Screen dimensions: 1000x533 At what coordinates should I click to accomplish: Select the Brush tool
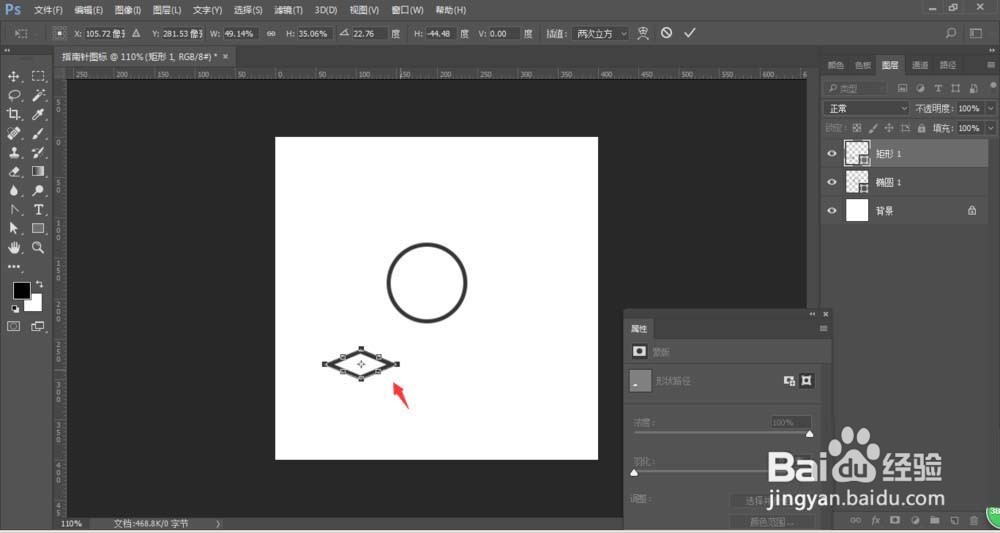click(38, 133)
